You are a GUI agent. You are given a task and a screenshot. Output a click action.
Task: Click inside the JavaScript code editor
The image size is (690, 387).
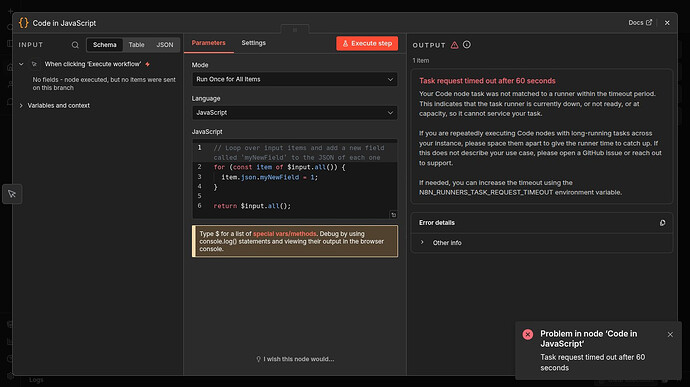tap(295, 179)
